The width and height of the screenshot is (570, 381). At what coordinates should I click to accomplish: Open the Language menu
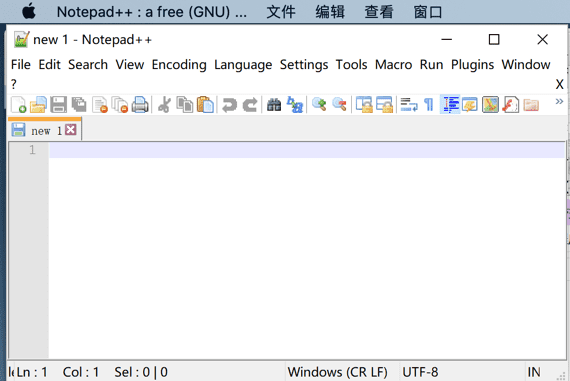(x=243, y=65)
